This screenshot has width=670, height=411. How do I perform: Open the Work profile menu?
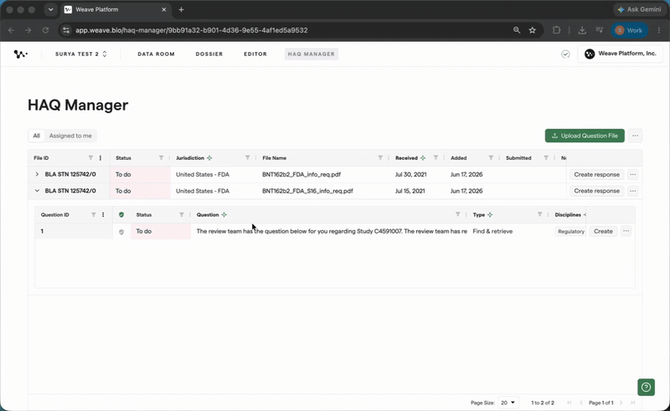pyautogui.click(x=629, y=30)
